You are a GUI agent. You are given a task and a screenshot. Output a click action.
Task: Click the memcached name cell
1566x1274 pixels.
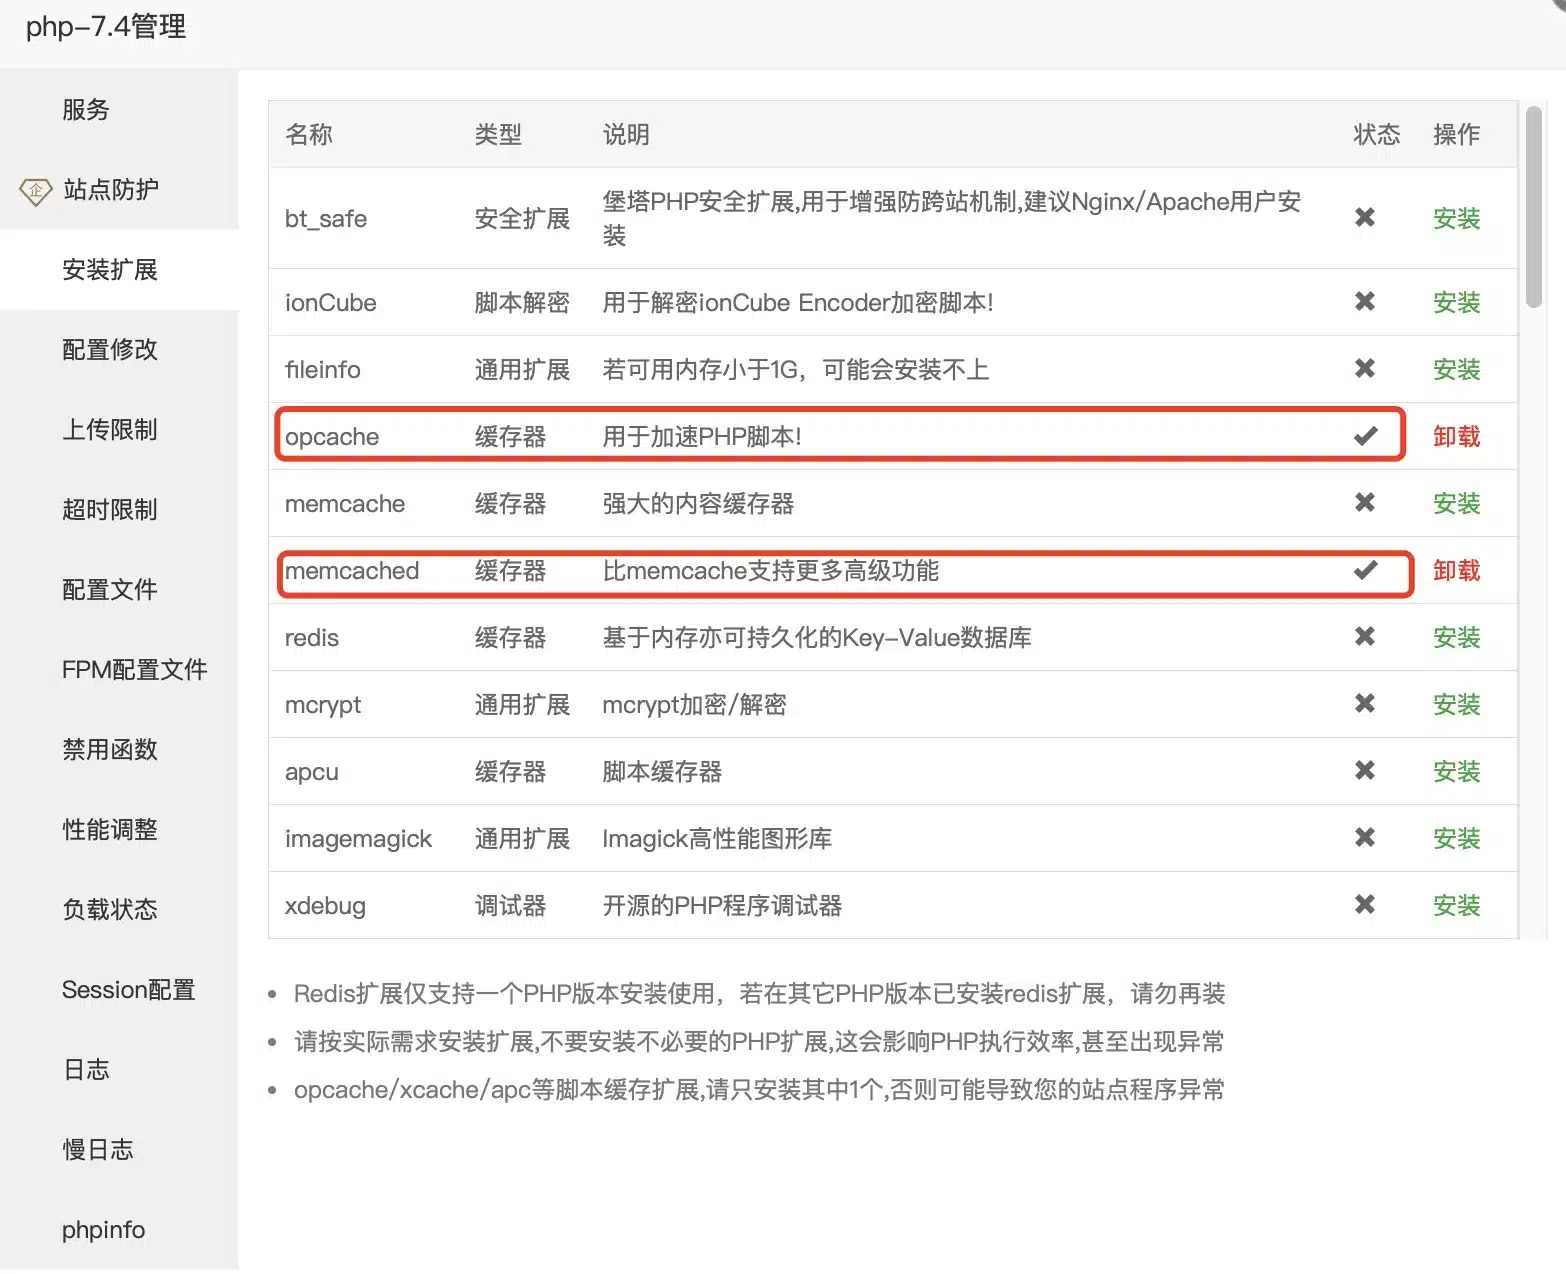coord(352,571)
